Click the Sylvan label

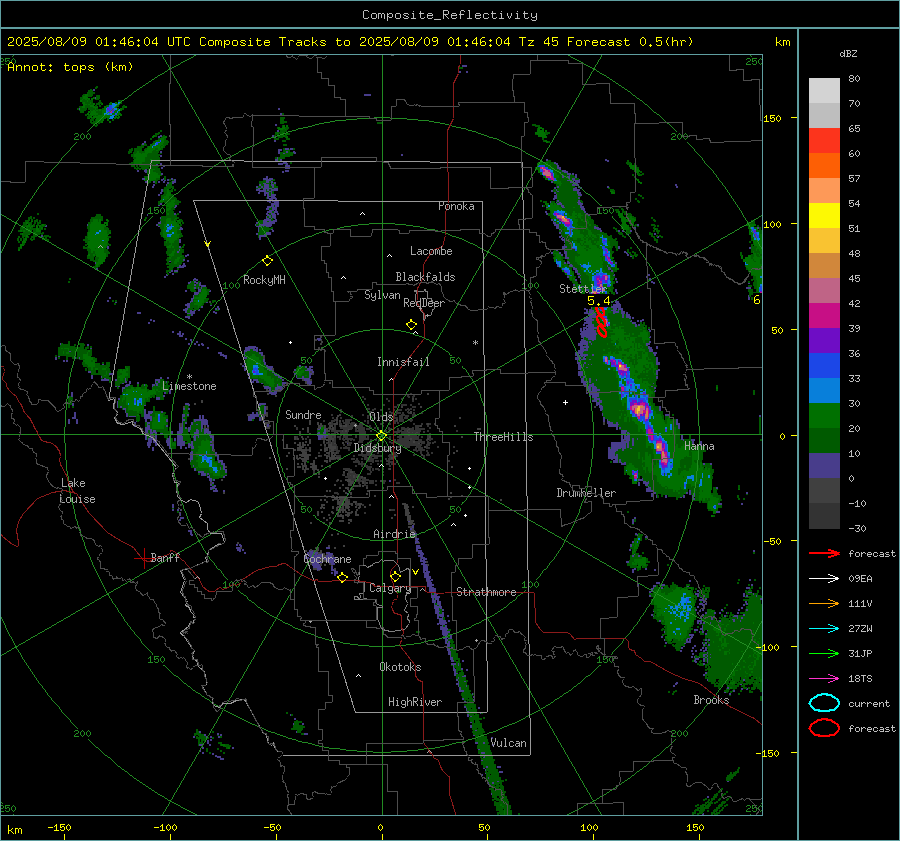pos(382,295)
